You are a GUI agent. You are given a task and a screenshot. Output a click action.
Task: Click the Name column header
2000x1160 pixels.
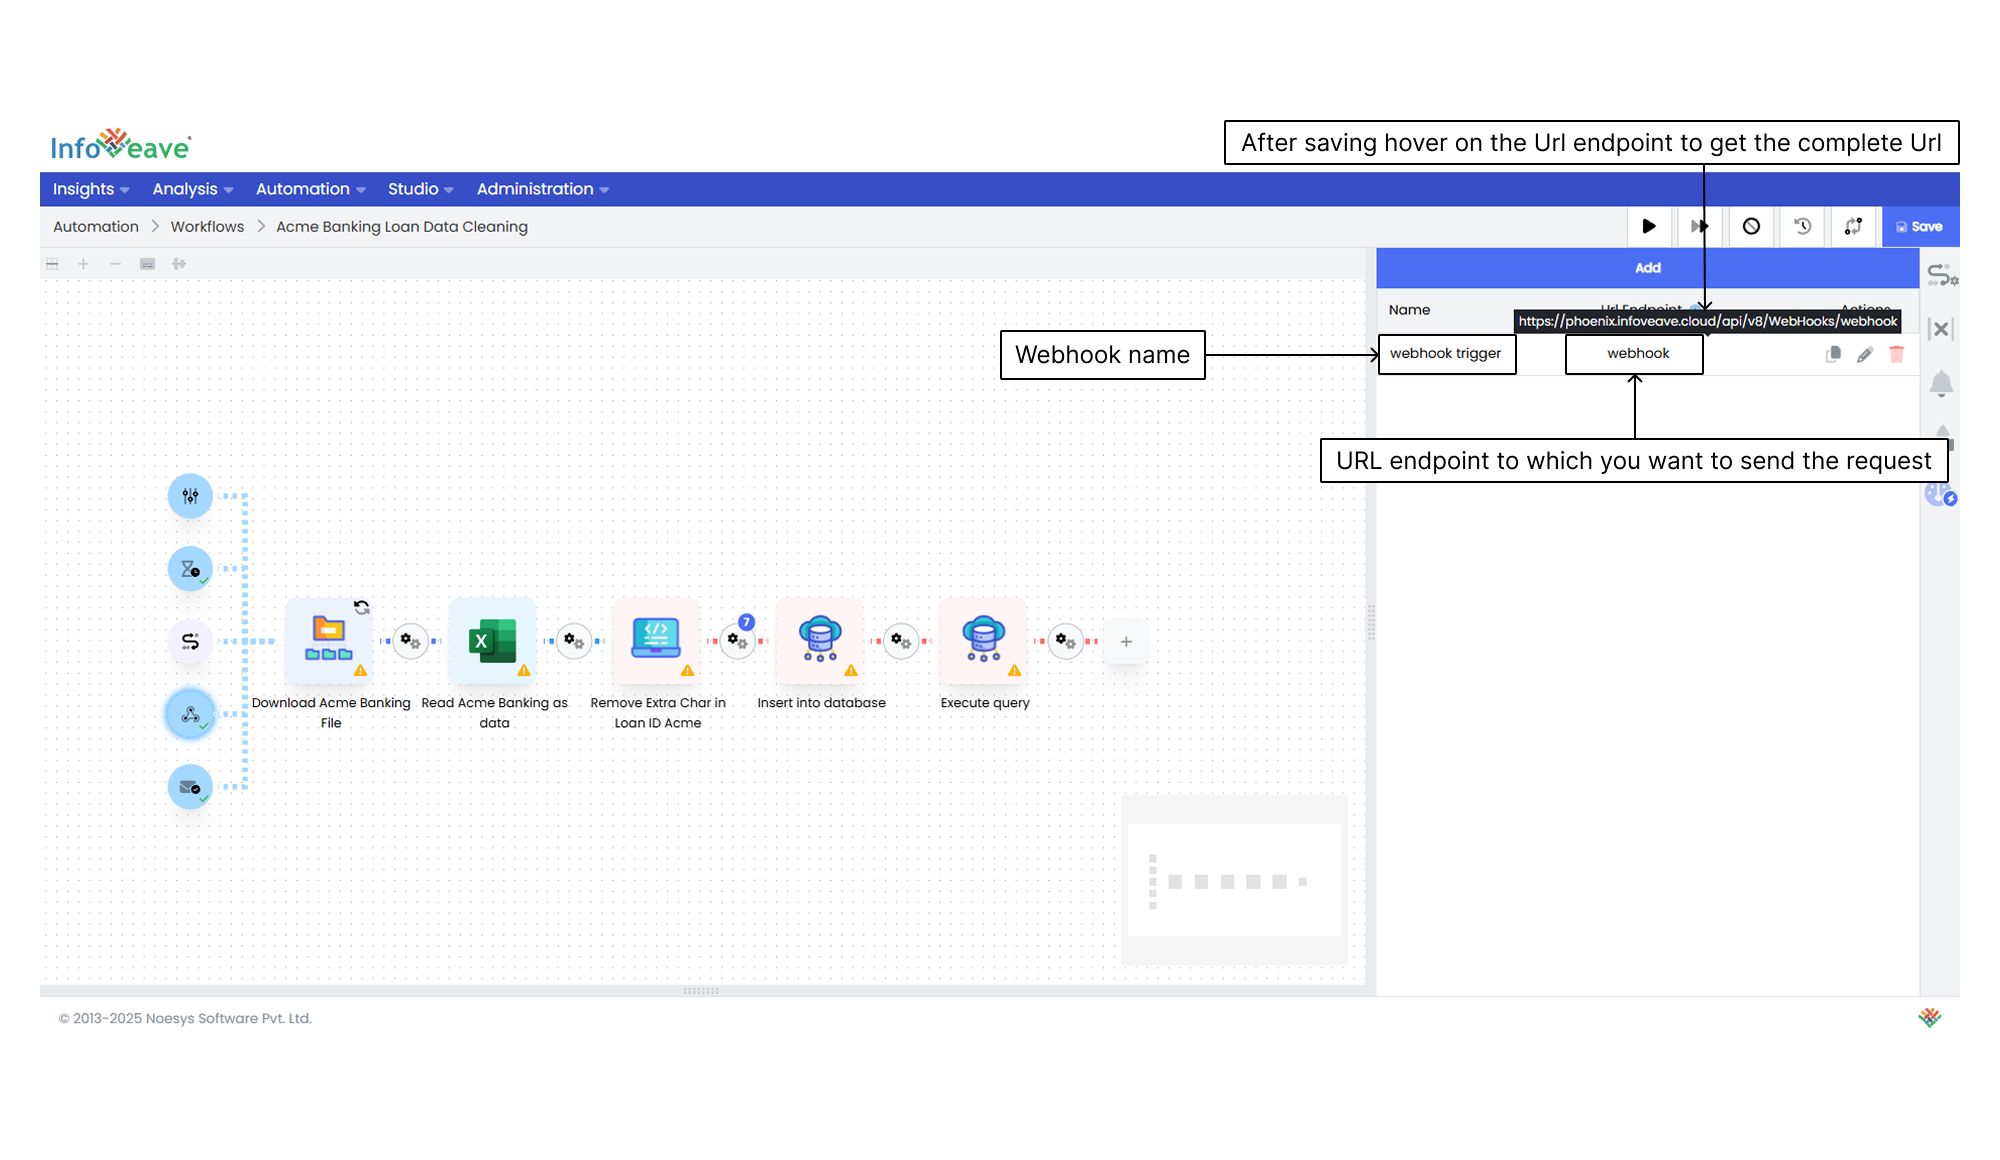[x=1409, y=310]
